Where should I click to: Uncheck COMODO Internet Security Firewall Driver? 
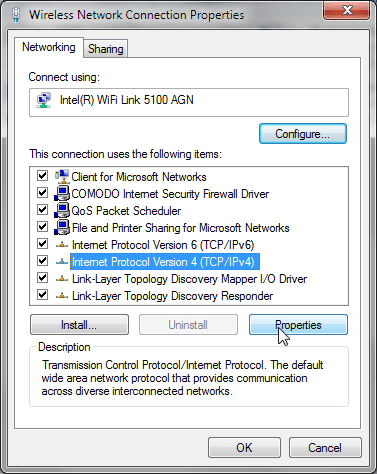tap(42, 193)
